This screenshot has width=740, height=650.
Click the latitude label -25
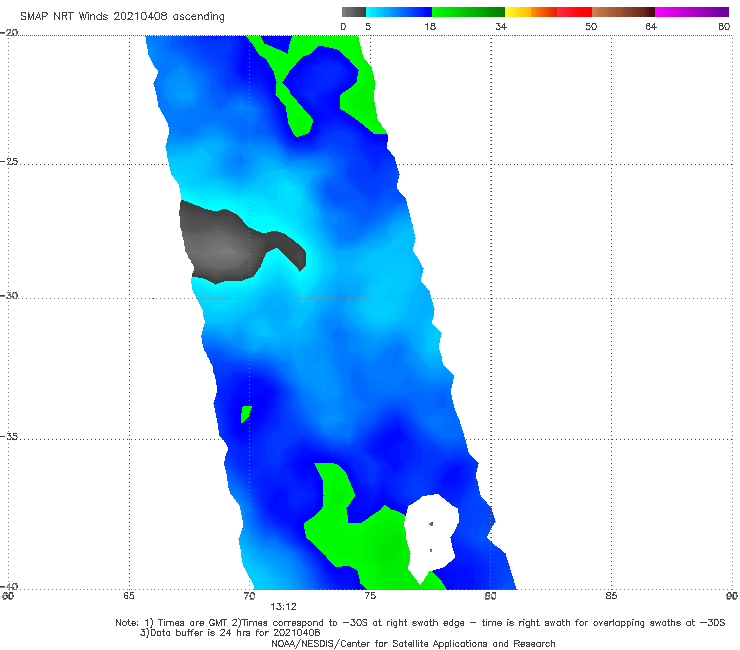click(x=9, y=161)
